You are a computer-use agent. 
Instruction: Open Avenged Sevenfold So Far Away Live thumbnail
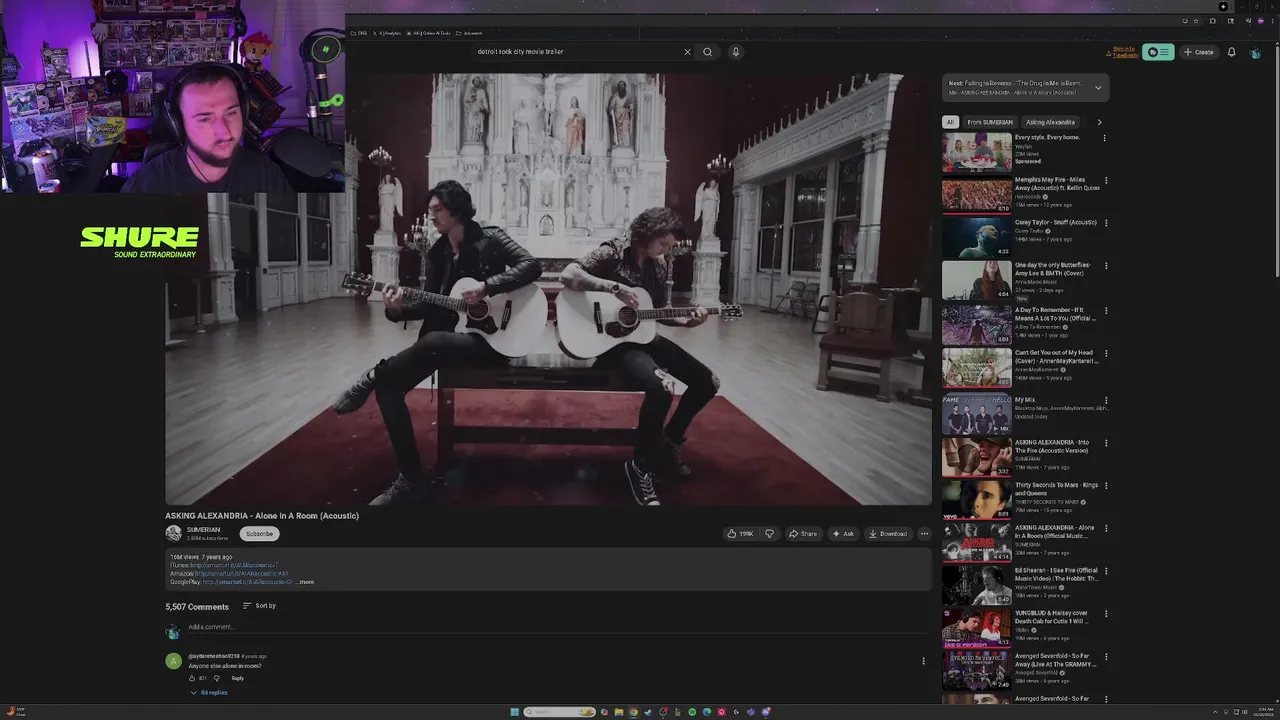tap(977, 671)
